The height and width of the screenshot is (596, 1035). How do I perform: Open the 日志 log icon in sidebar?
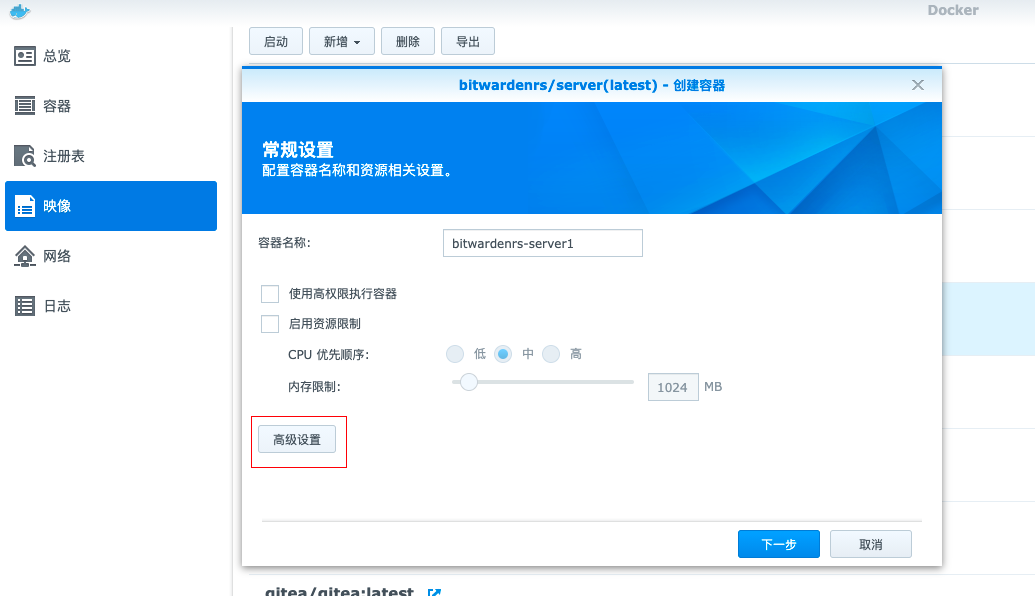(25, 306)
